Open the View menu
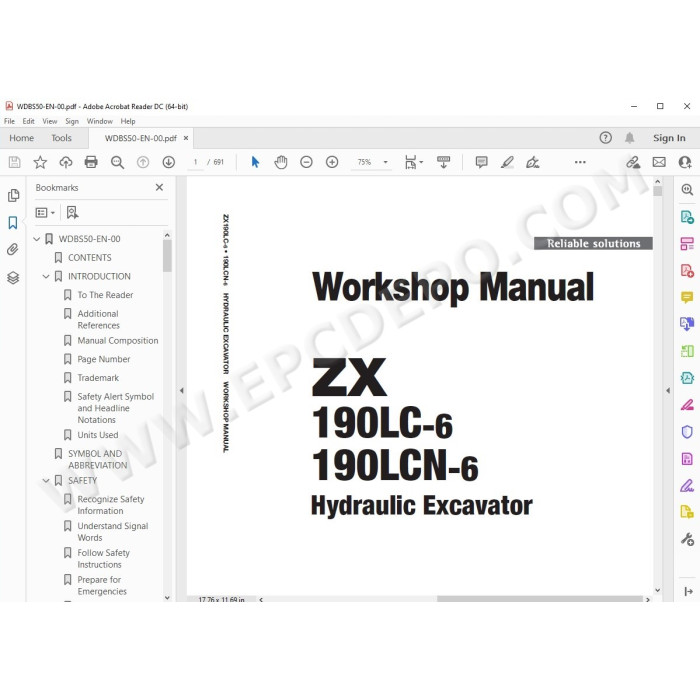Image resolution: width=700 pixels, height=700 pixels. (50, 121)
